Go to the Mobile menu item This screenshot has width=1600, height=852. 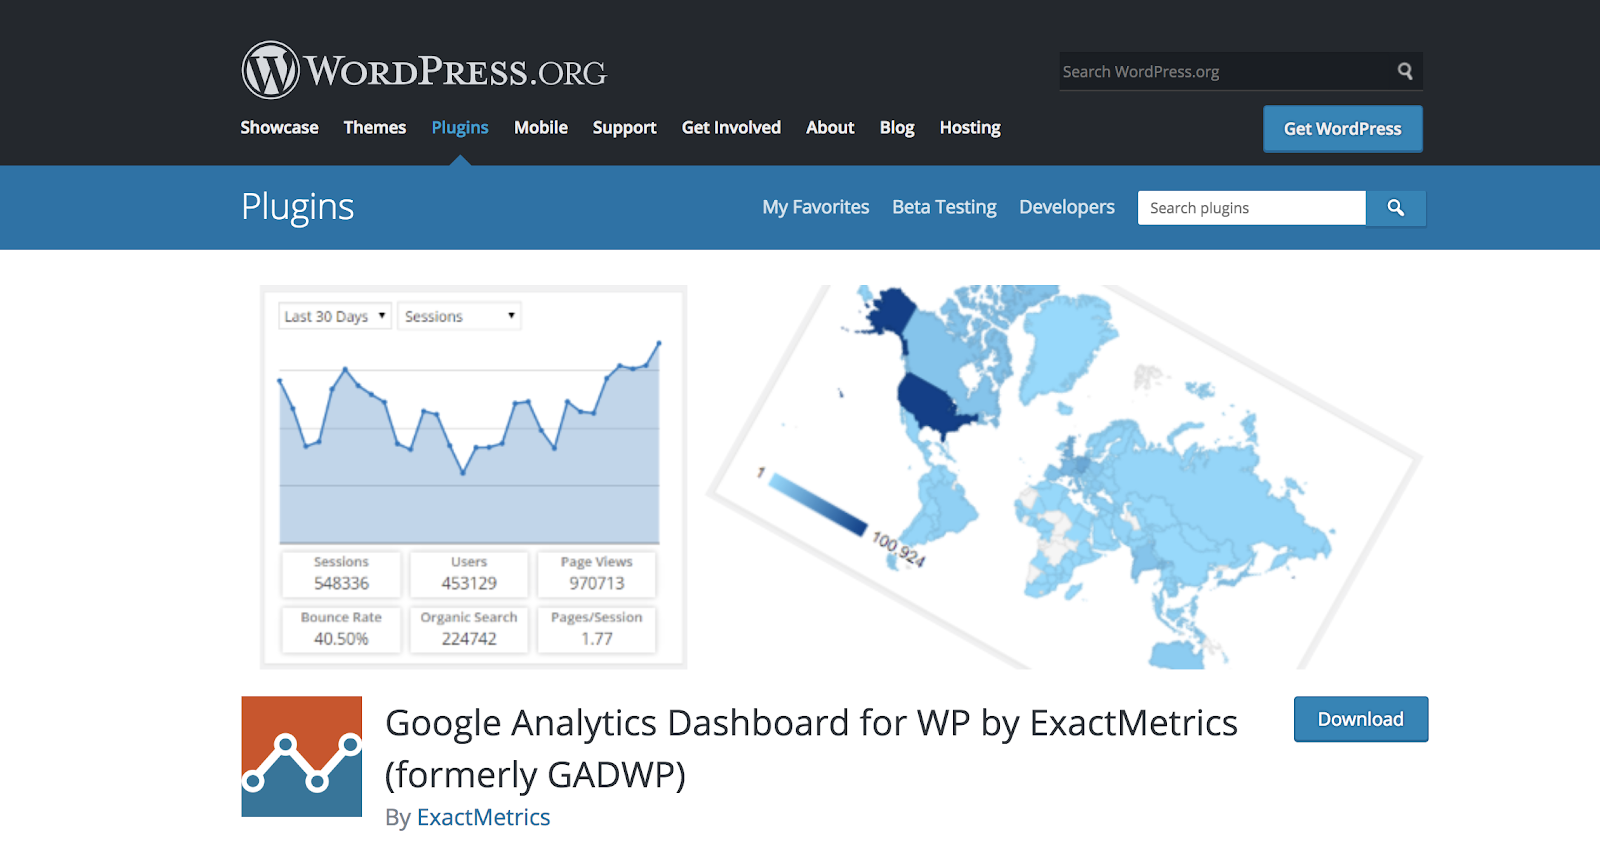tap(541, 127)
